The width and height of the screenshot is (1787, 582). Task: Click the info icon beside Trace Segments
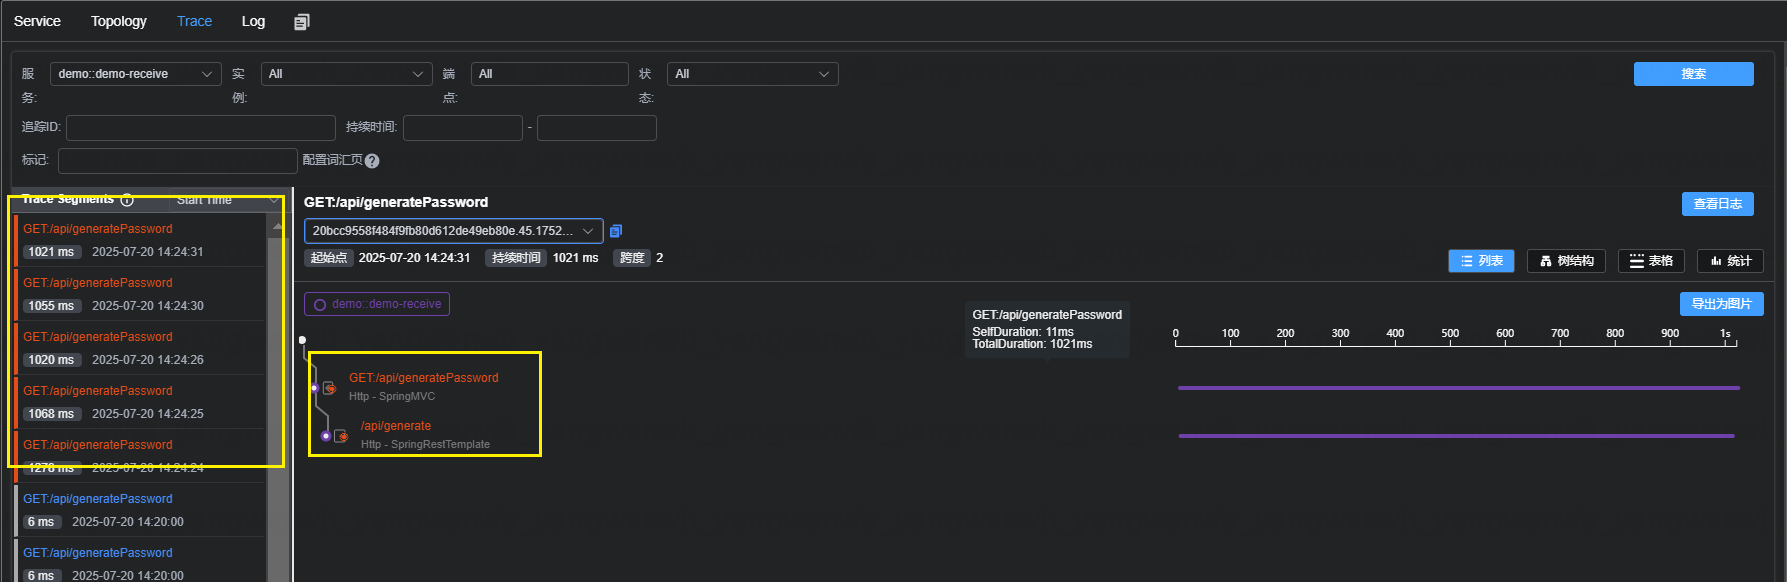pyautogui.click(x=127, y=200)
